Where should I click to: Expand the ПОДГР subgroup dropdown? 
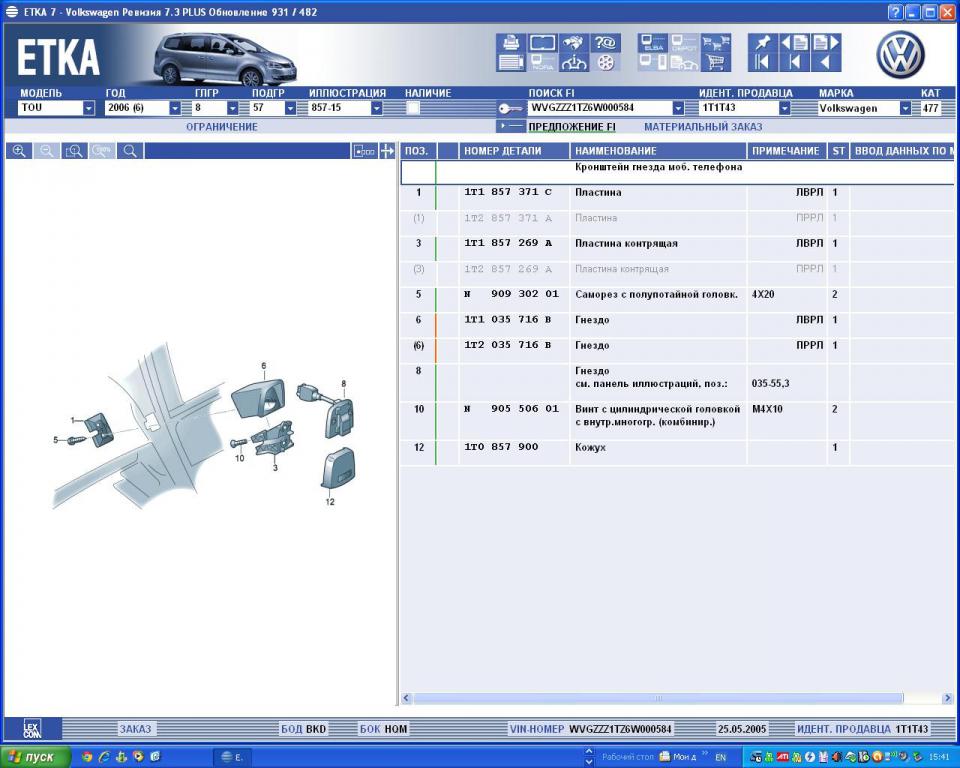pos(290,108)
